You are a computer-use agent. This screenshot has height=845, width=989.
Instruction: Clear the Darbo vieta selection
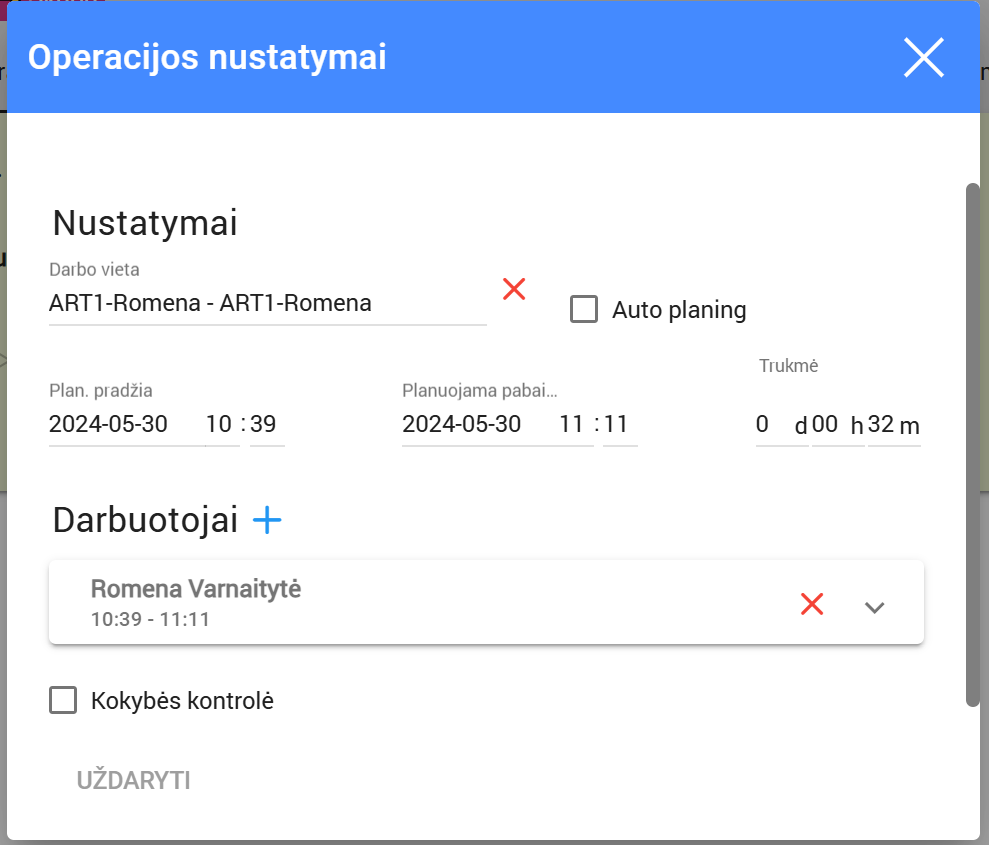point(514,290)
